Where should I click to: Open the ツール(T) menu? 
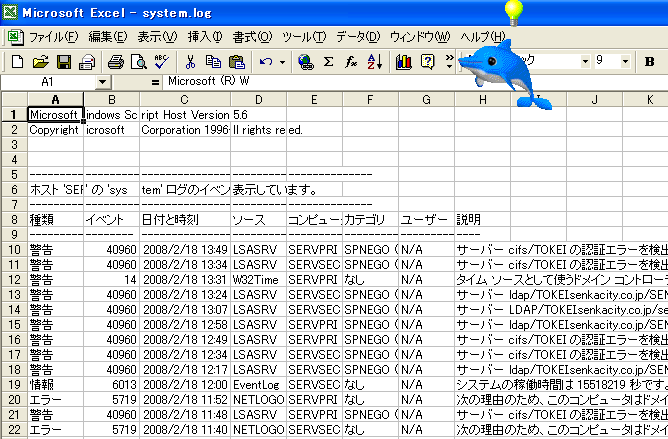[304, 37]
